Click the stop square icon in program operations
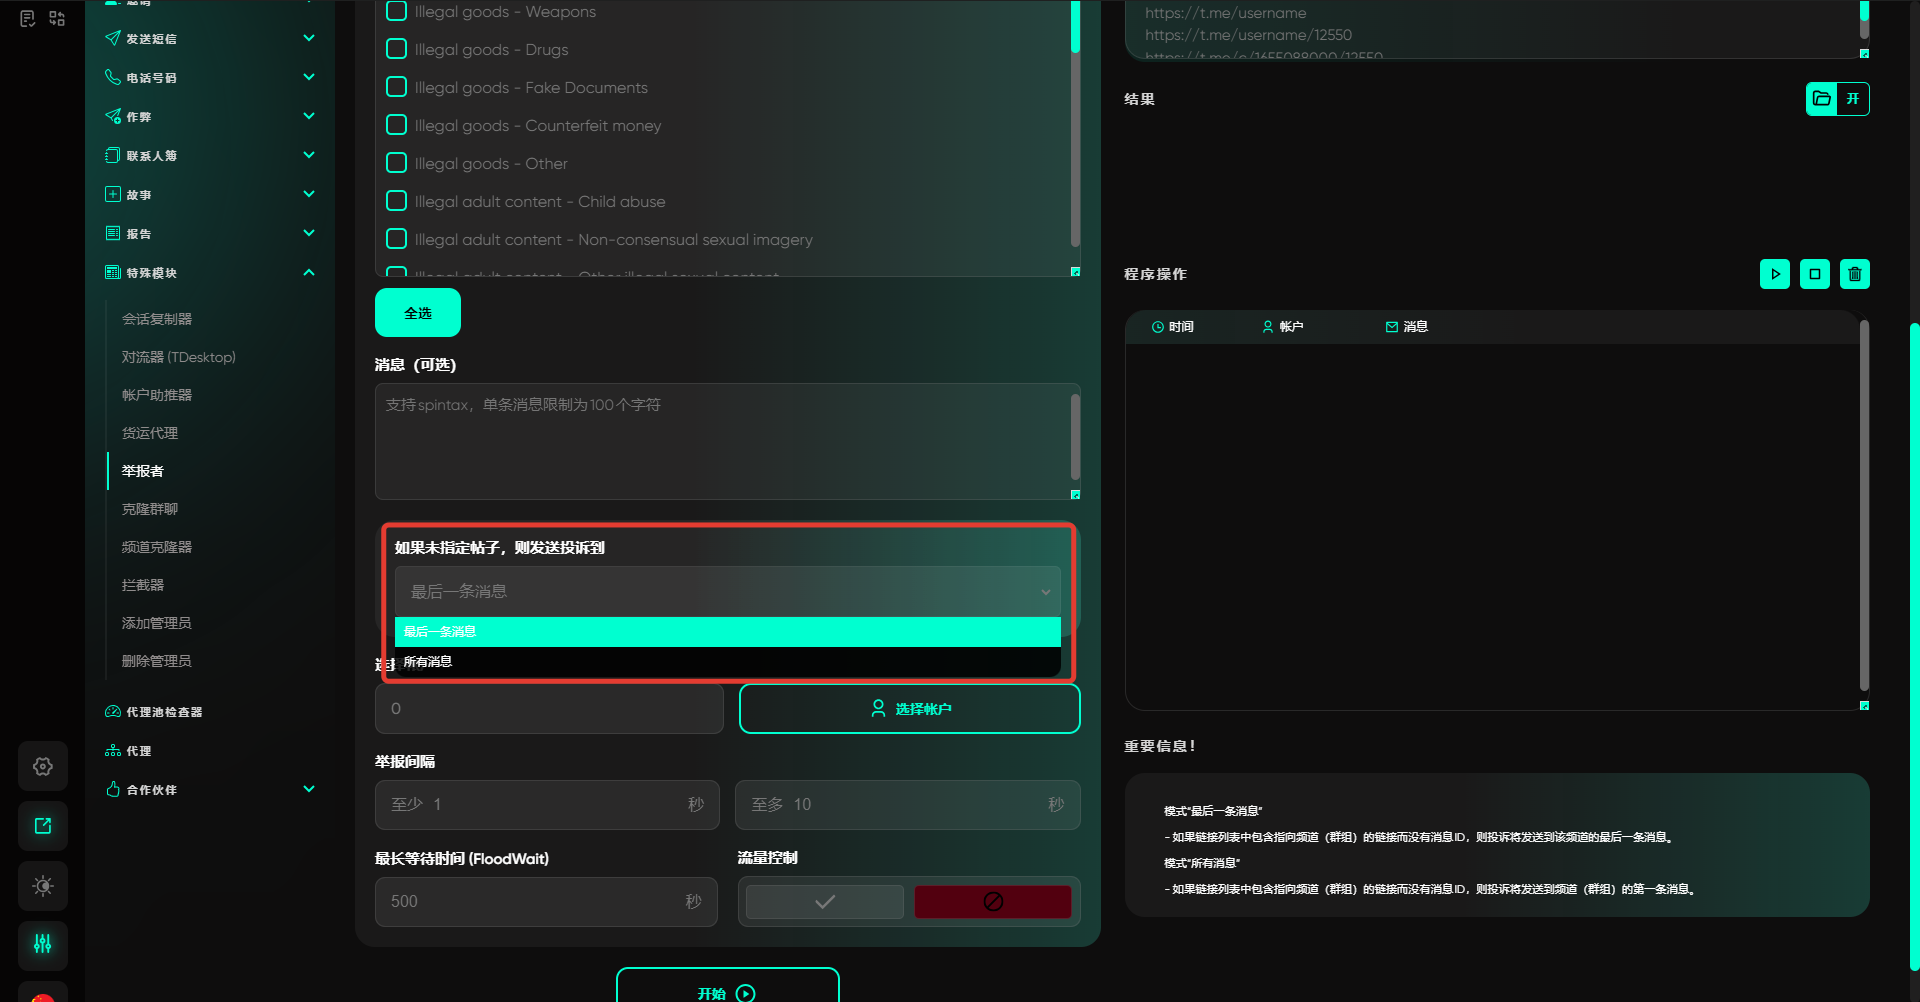1920x1002 pixels. click(x=1814, y=274)
